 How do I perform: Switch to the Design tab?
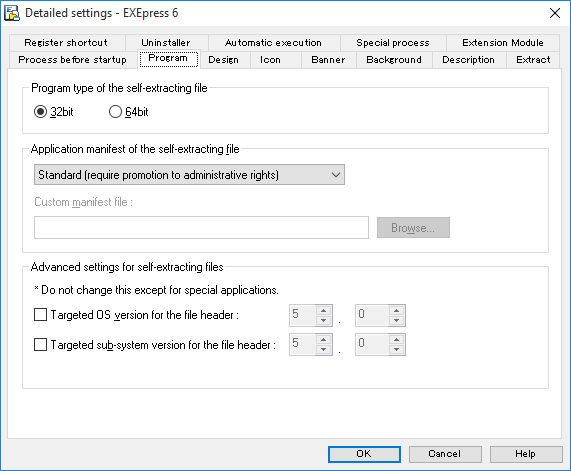[224, 60]
